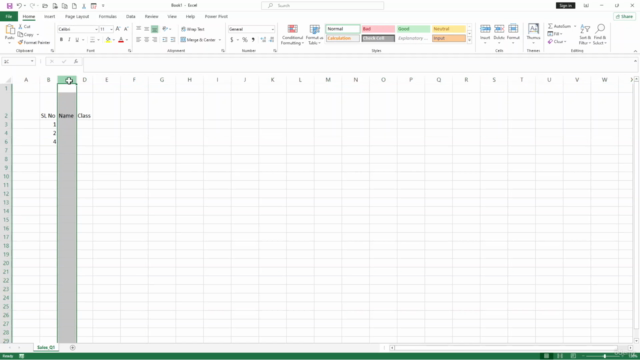Open a file using the folder icon
640x360 pixels.
45,6
